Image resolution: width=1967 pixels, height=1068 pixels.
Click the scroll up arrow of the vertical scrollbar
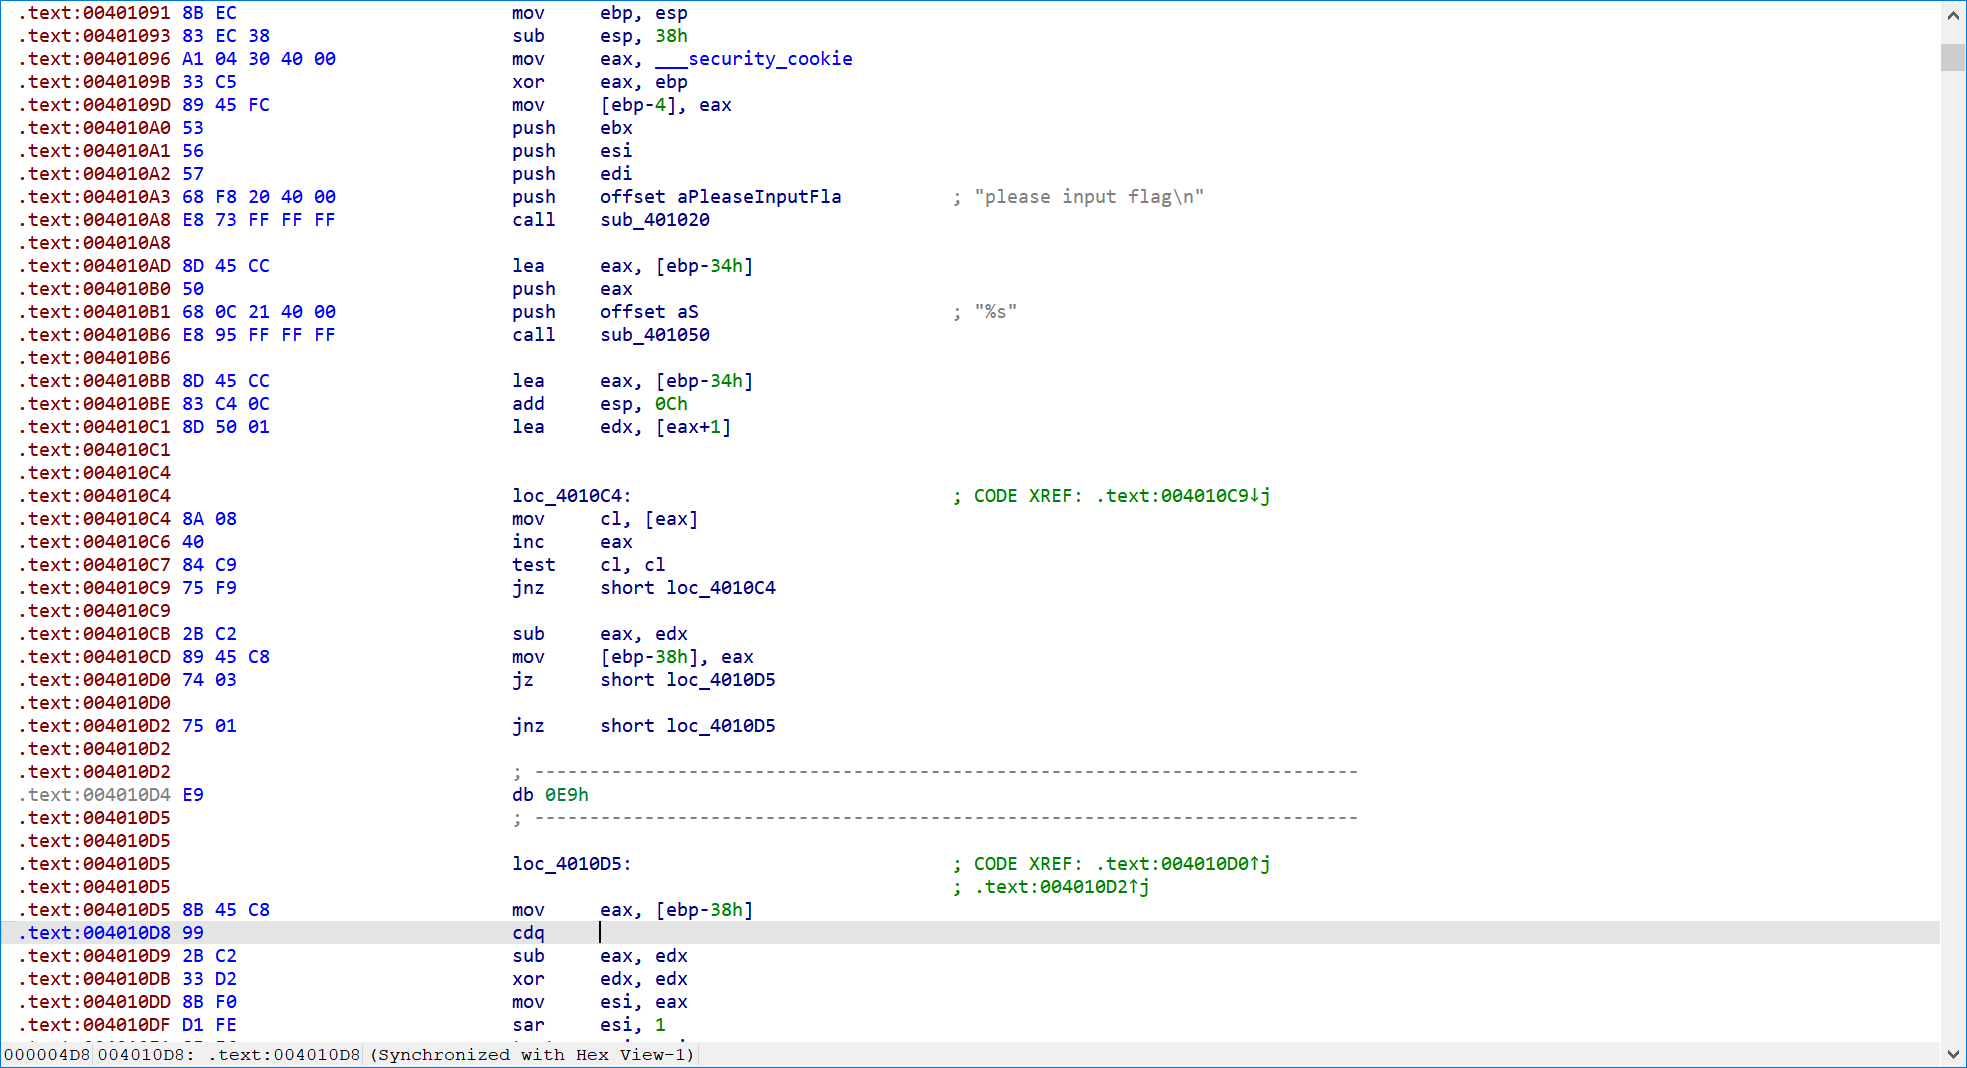1953,15
